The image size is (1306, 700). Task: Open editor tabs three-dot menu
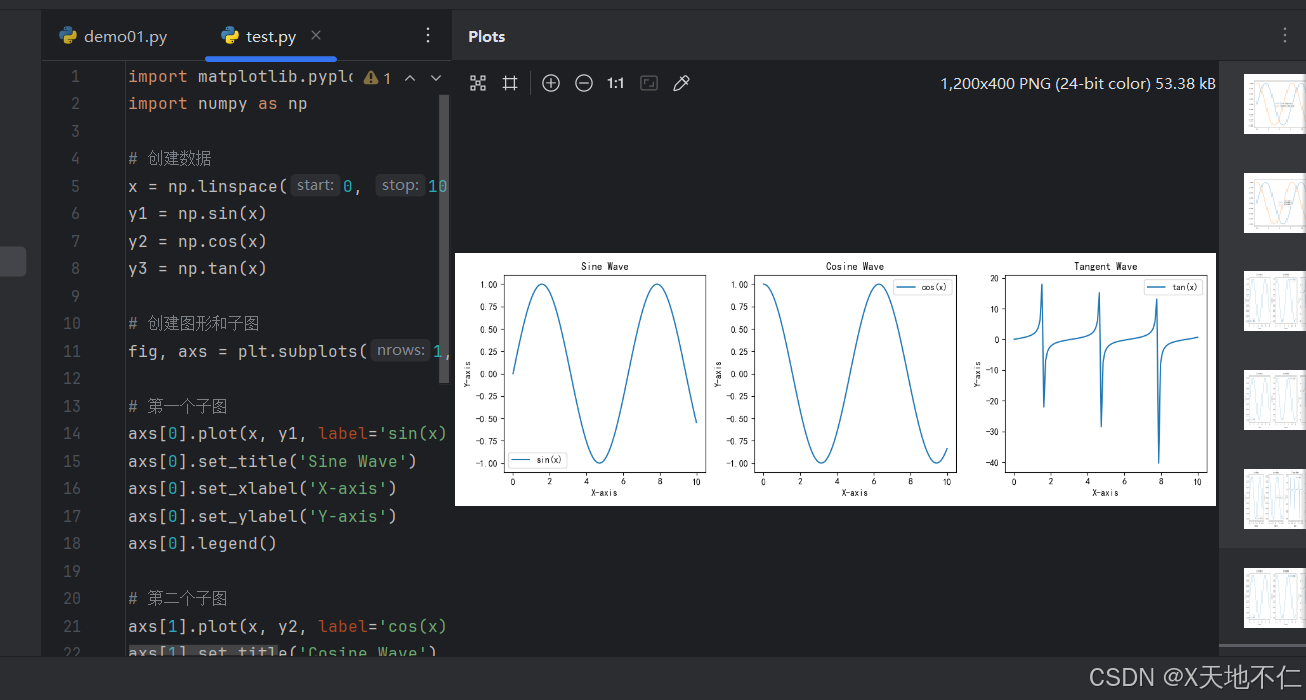pos(428,35)
